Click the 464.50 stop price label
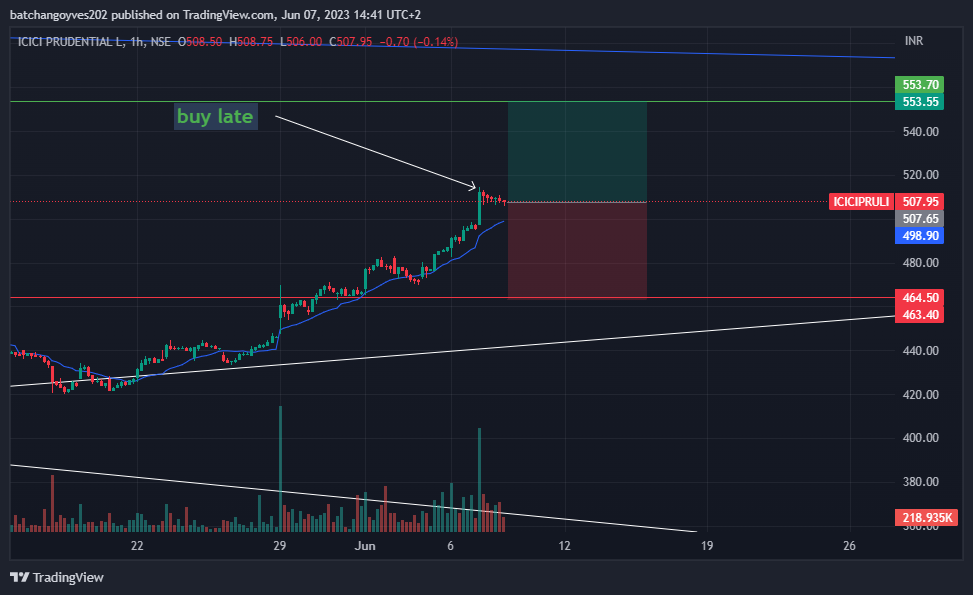Image resolution: width=973 pixels, height=595 pixels. coord(919,298)
